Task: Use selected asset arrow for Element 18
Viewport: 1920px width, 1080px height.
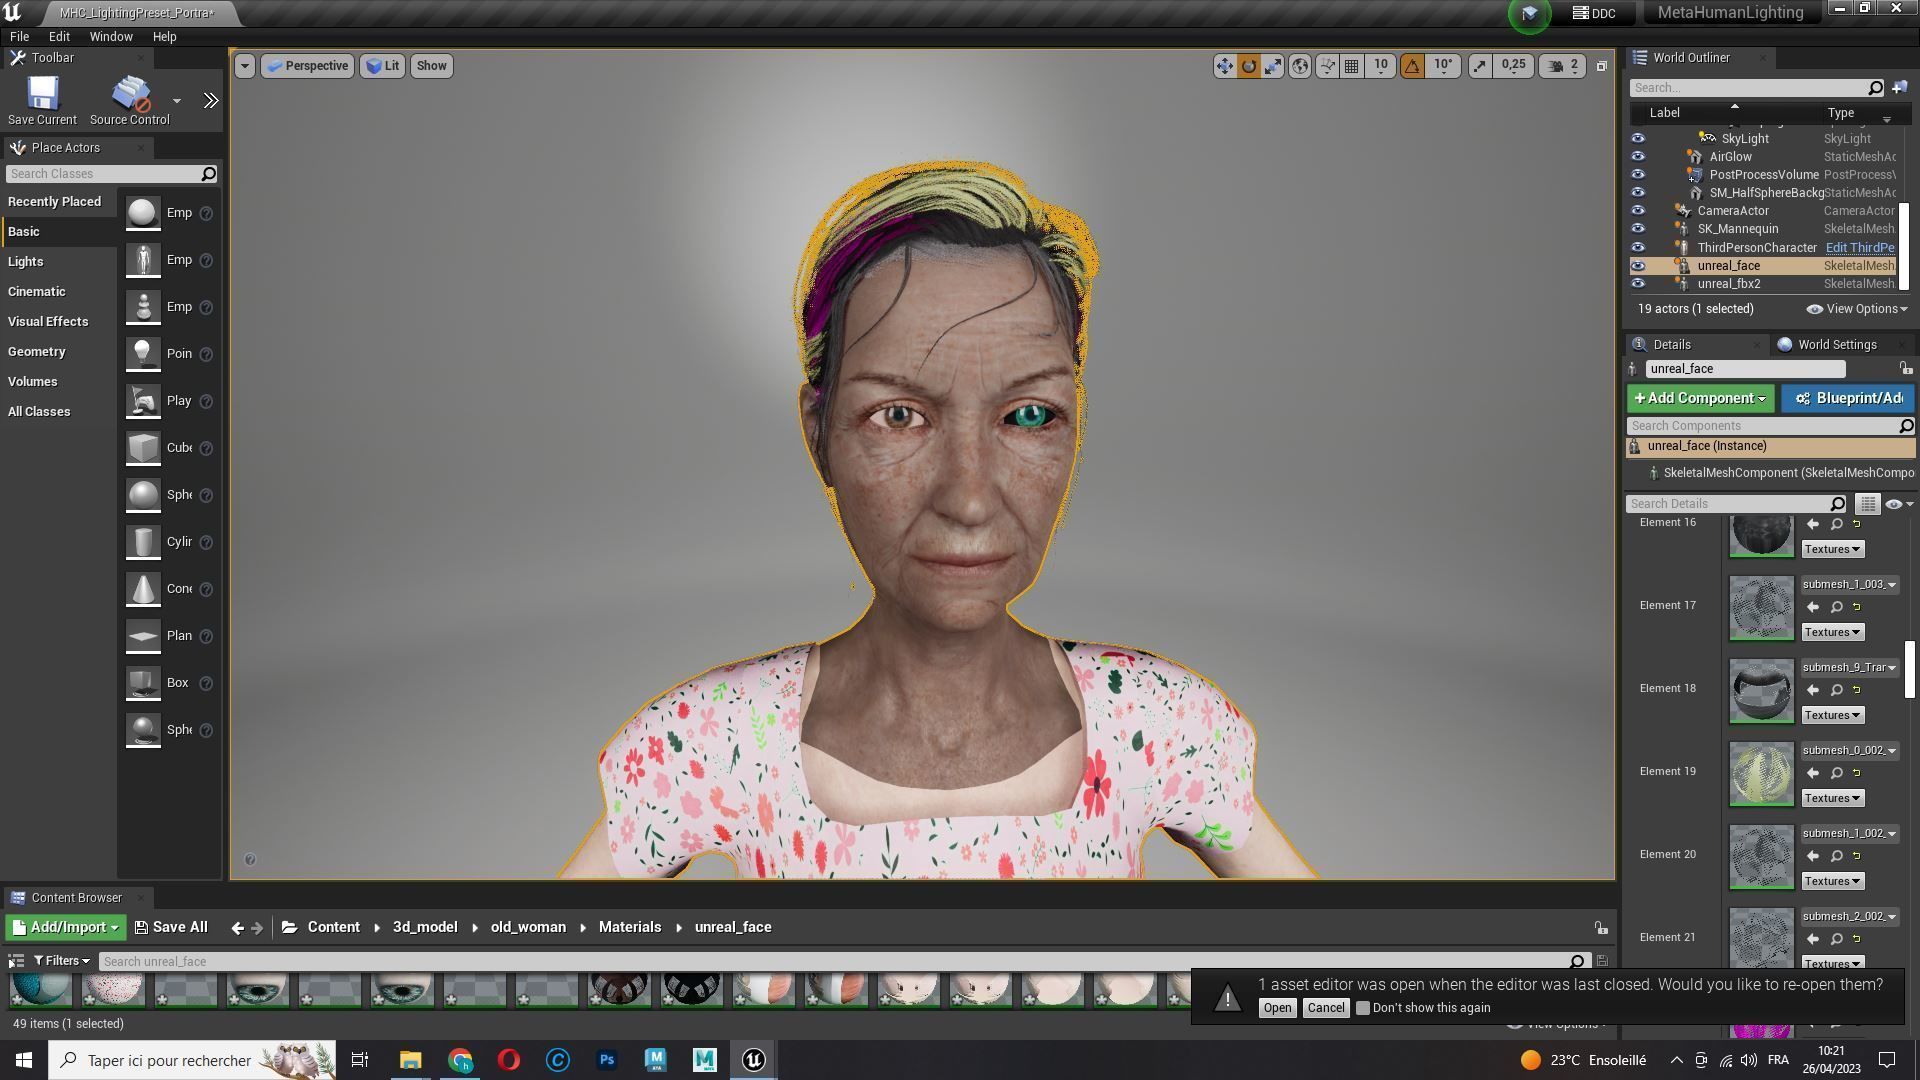Action: coord(1813,690)
